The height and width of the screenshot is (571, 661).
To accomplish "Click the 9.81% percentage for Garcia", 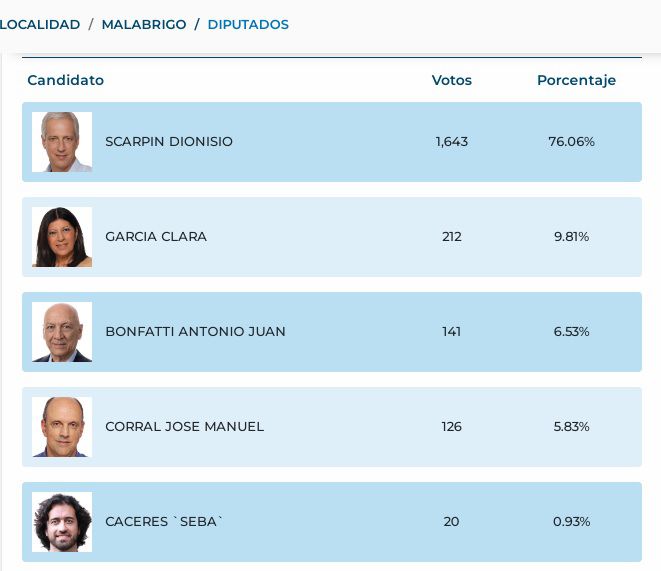I will pos(571,236).
